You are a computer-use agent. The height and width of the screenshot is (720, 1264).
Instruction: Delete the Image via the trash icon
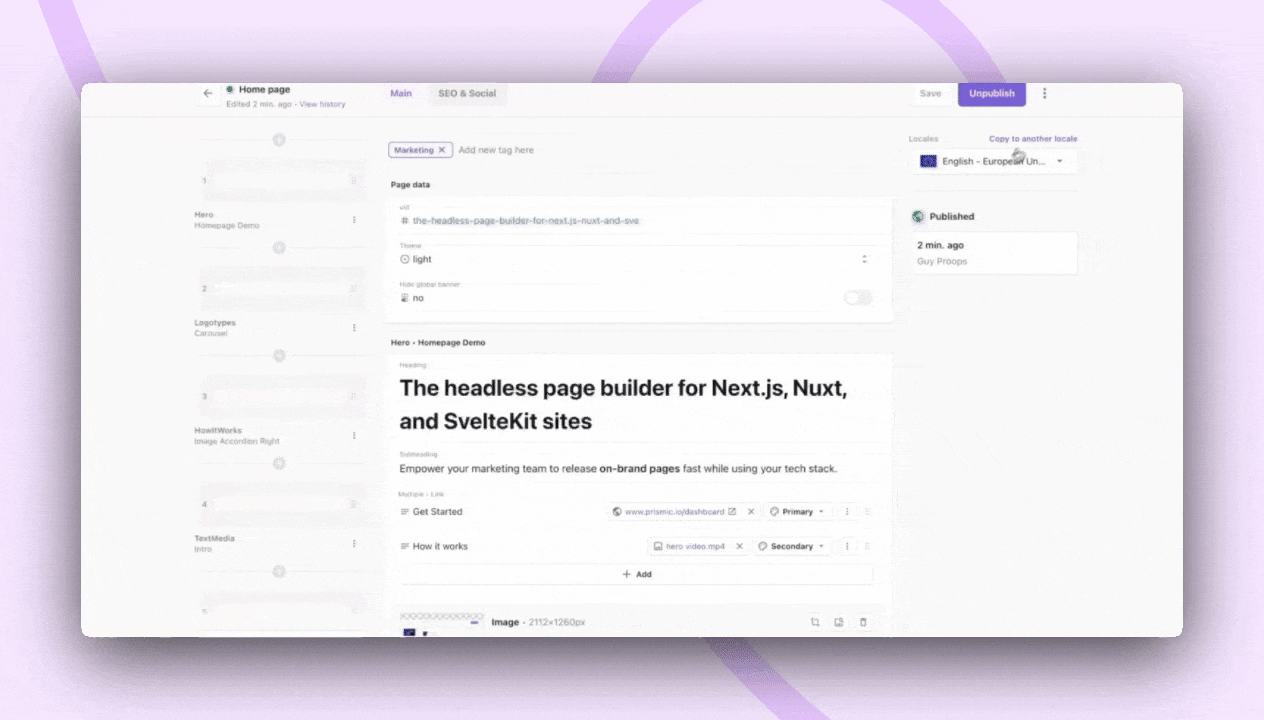pyautogui.click(x=862, y=622)
